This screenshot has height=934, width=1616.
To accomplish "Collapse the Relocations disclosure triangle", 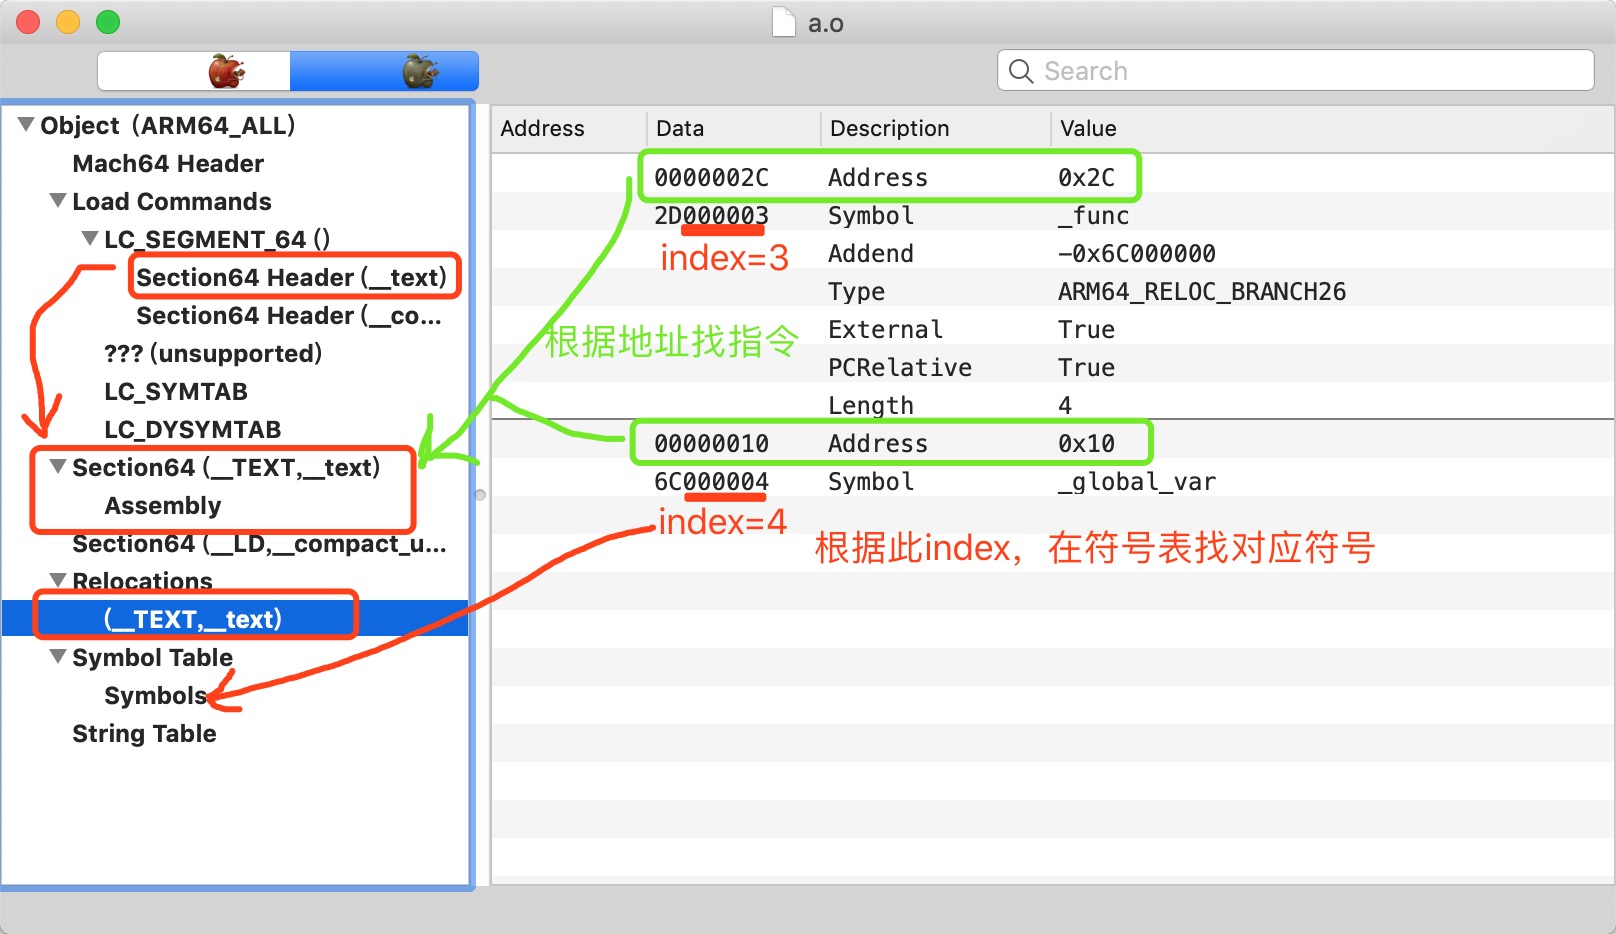I will coord(59,580).
